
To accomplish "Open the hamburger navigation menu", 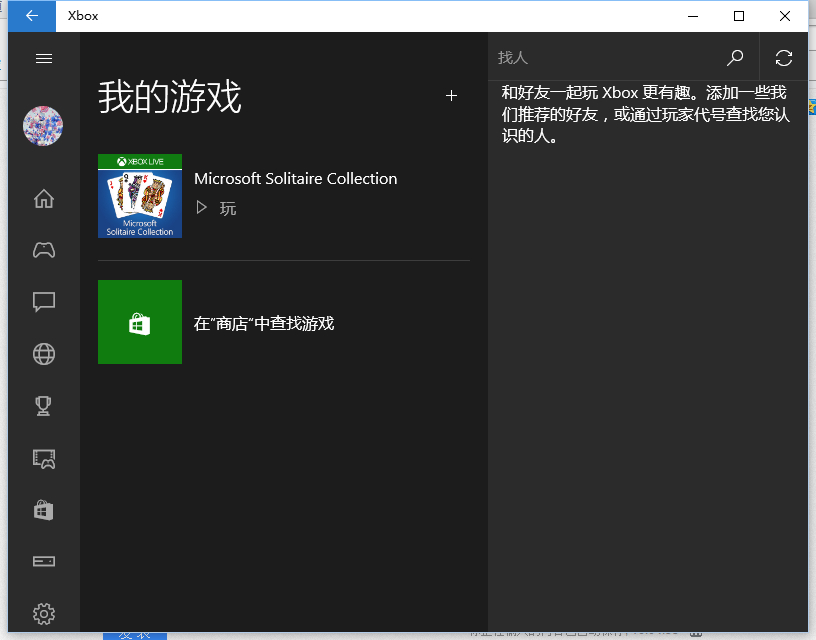I will [44, 58].
